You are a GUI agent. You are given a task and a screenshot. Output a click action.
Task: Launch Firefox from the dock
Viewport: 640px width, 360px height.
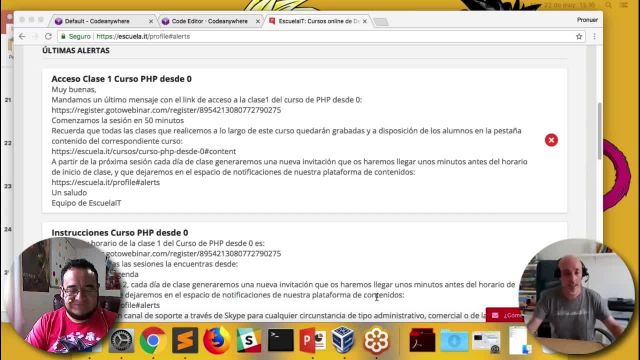pyautogui.click(x=217, y=340)
